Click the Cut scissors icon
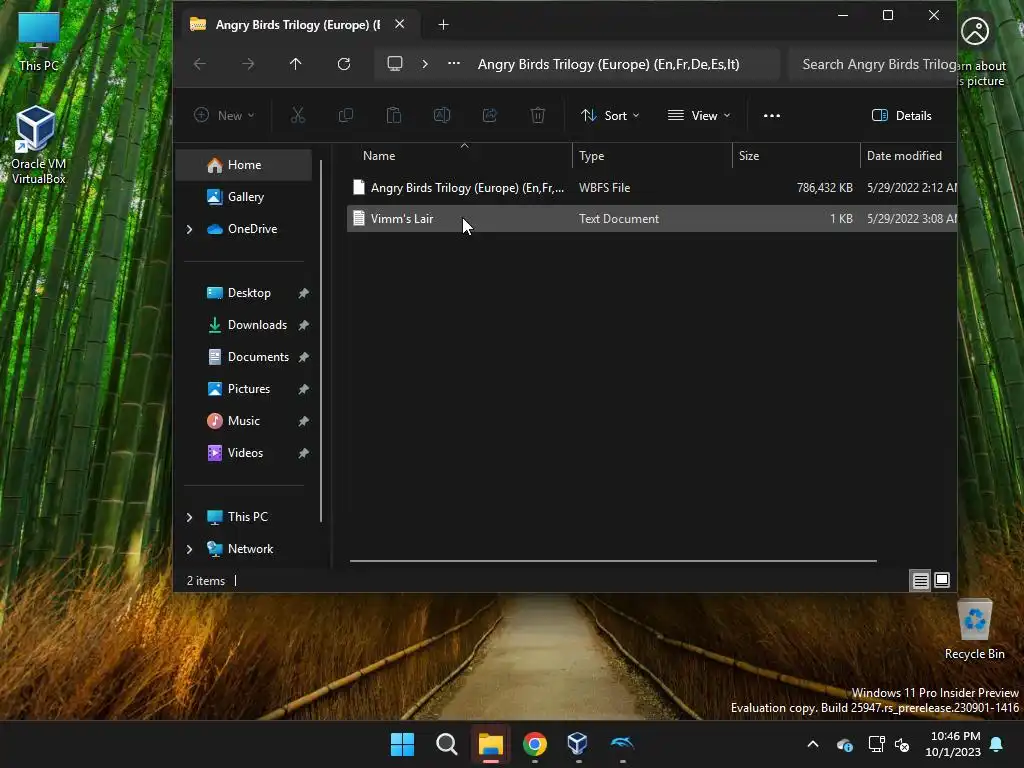The height and width of the screenshot is (768, 1024). tap(298, 116)
